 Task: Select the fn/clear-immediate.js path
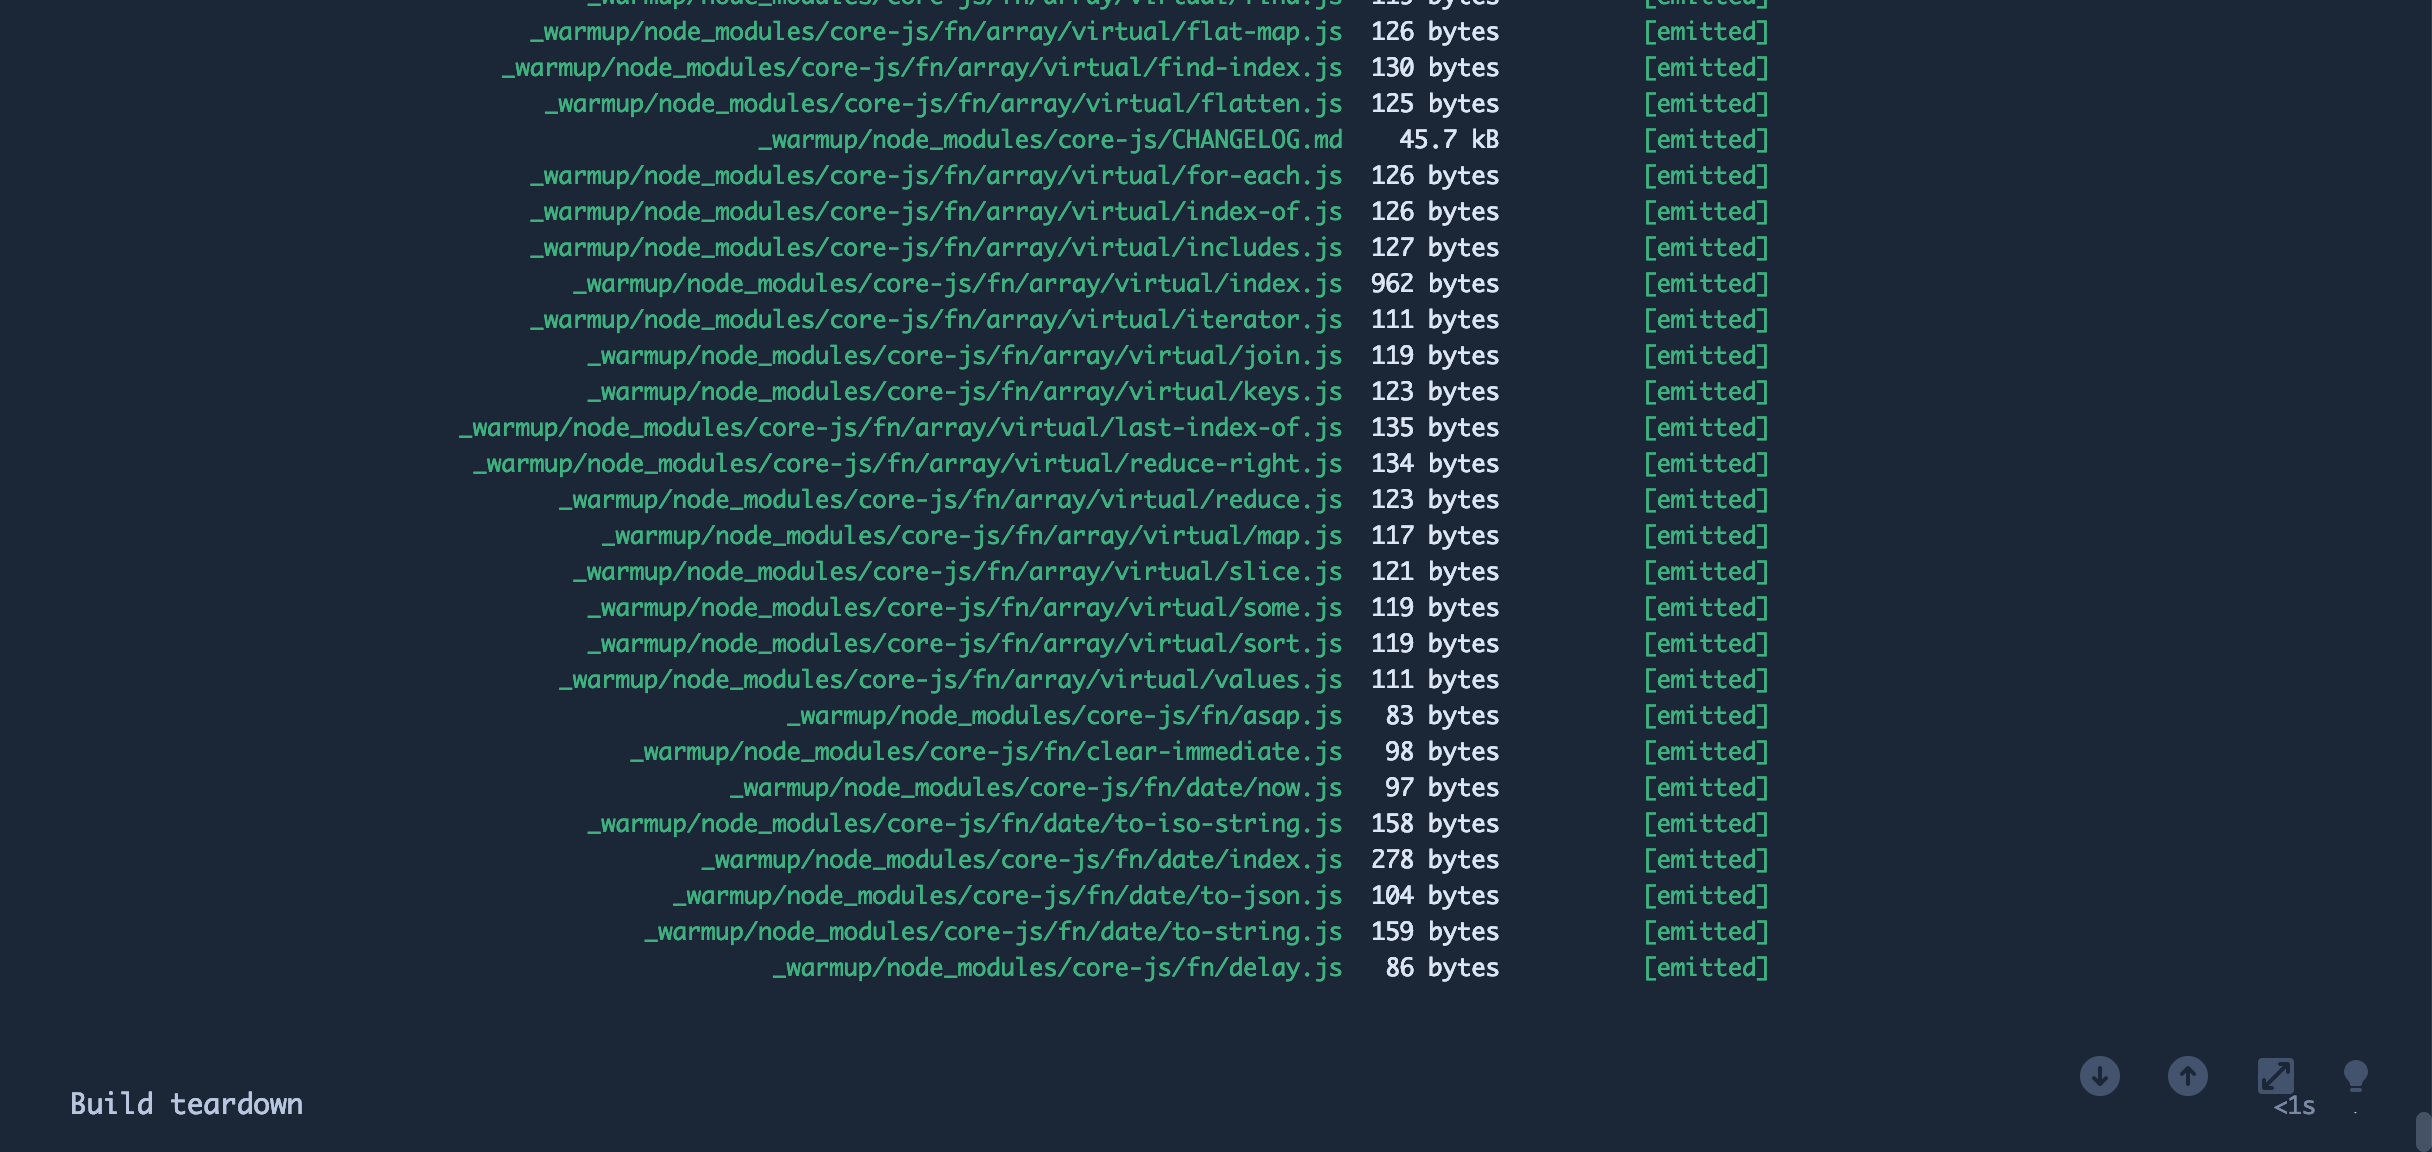tap(986, 752)
